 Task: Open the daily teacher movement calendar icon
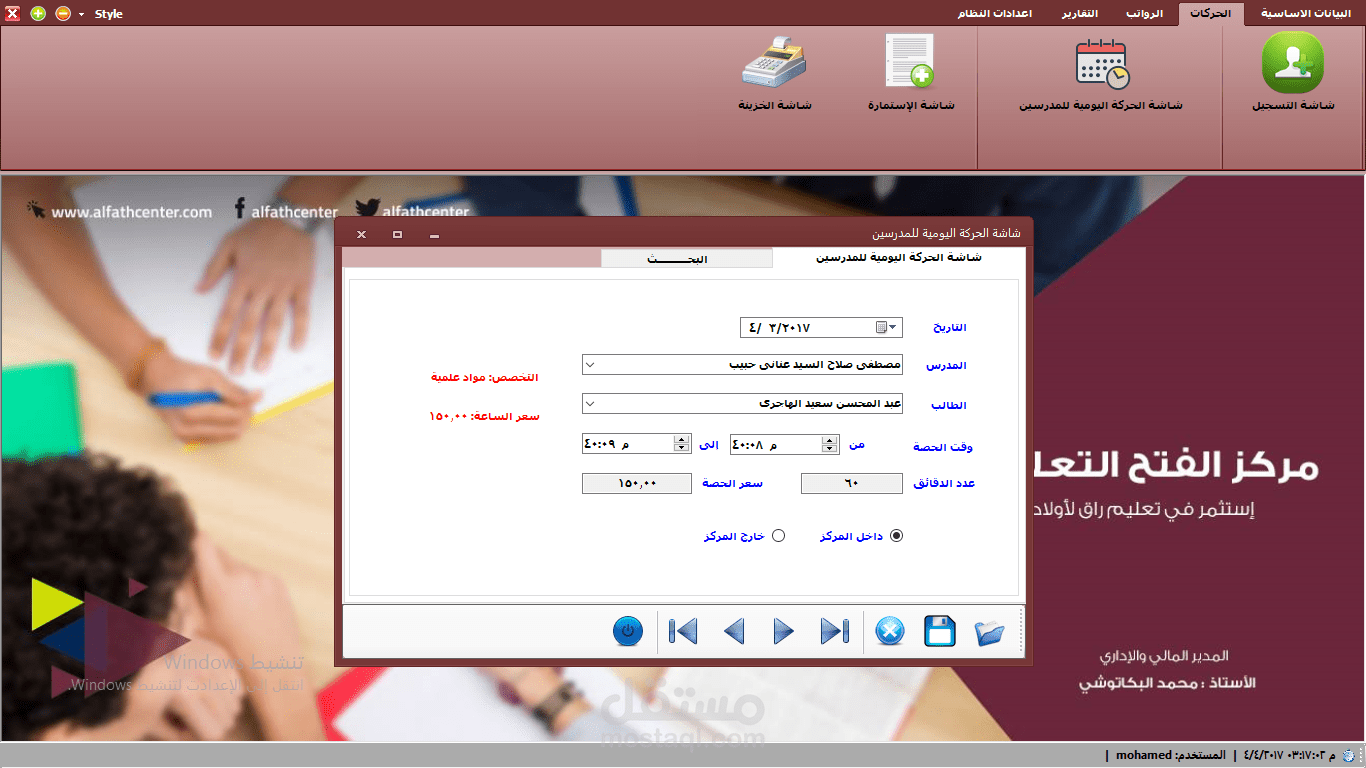(1100, 62)
